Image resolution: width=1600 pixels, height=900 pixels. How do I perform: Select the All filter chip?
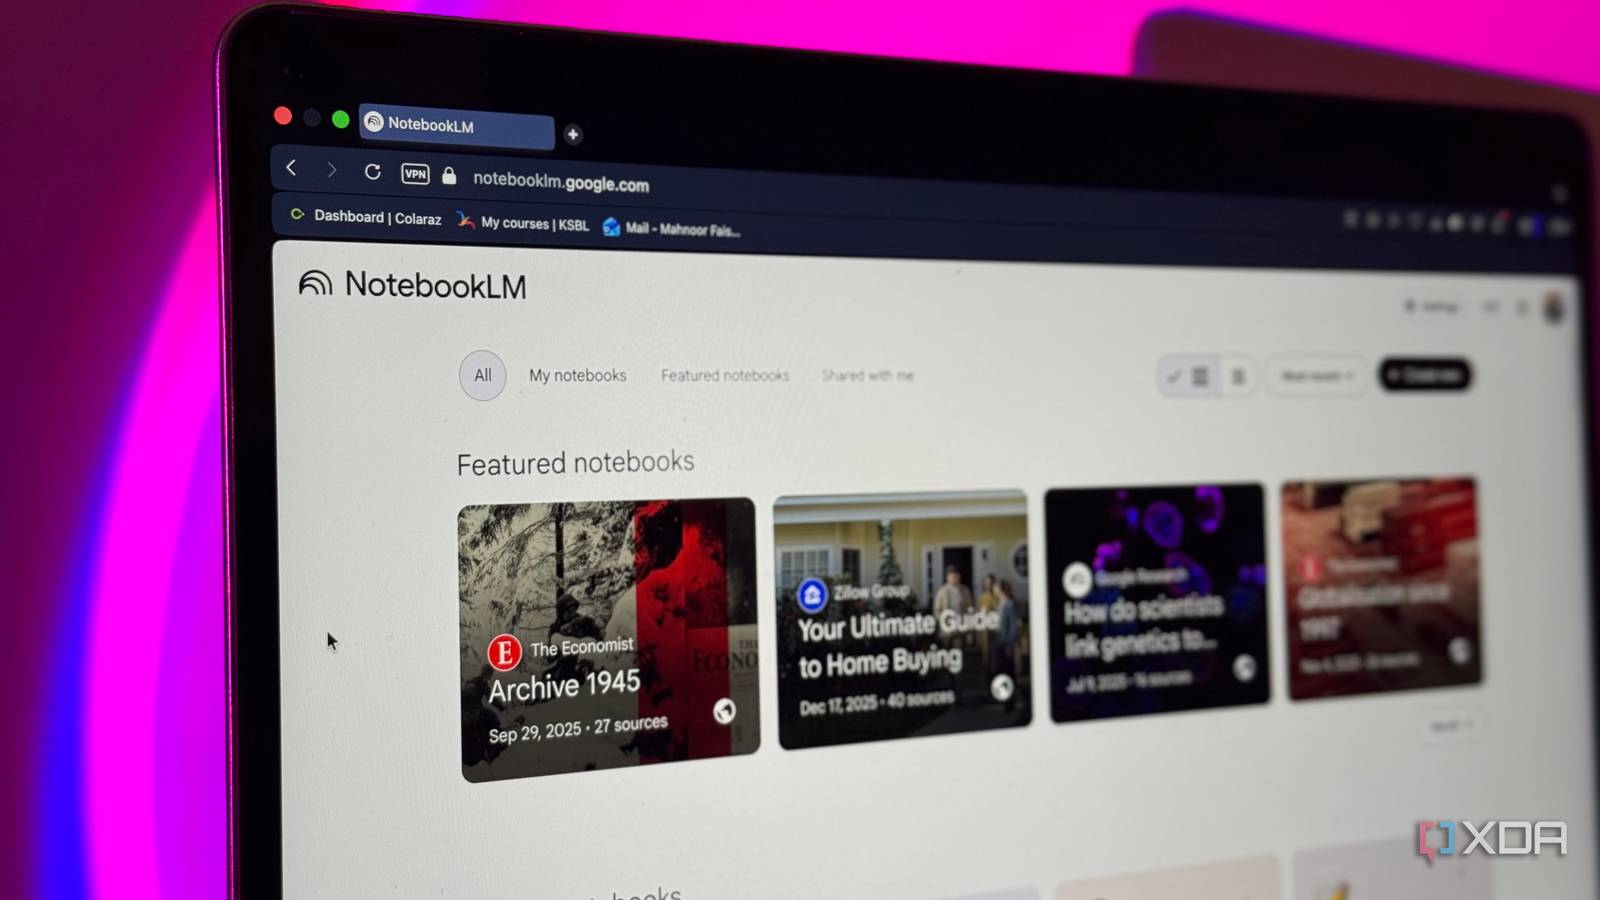click(x=483, y=375)
